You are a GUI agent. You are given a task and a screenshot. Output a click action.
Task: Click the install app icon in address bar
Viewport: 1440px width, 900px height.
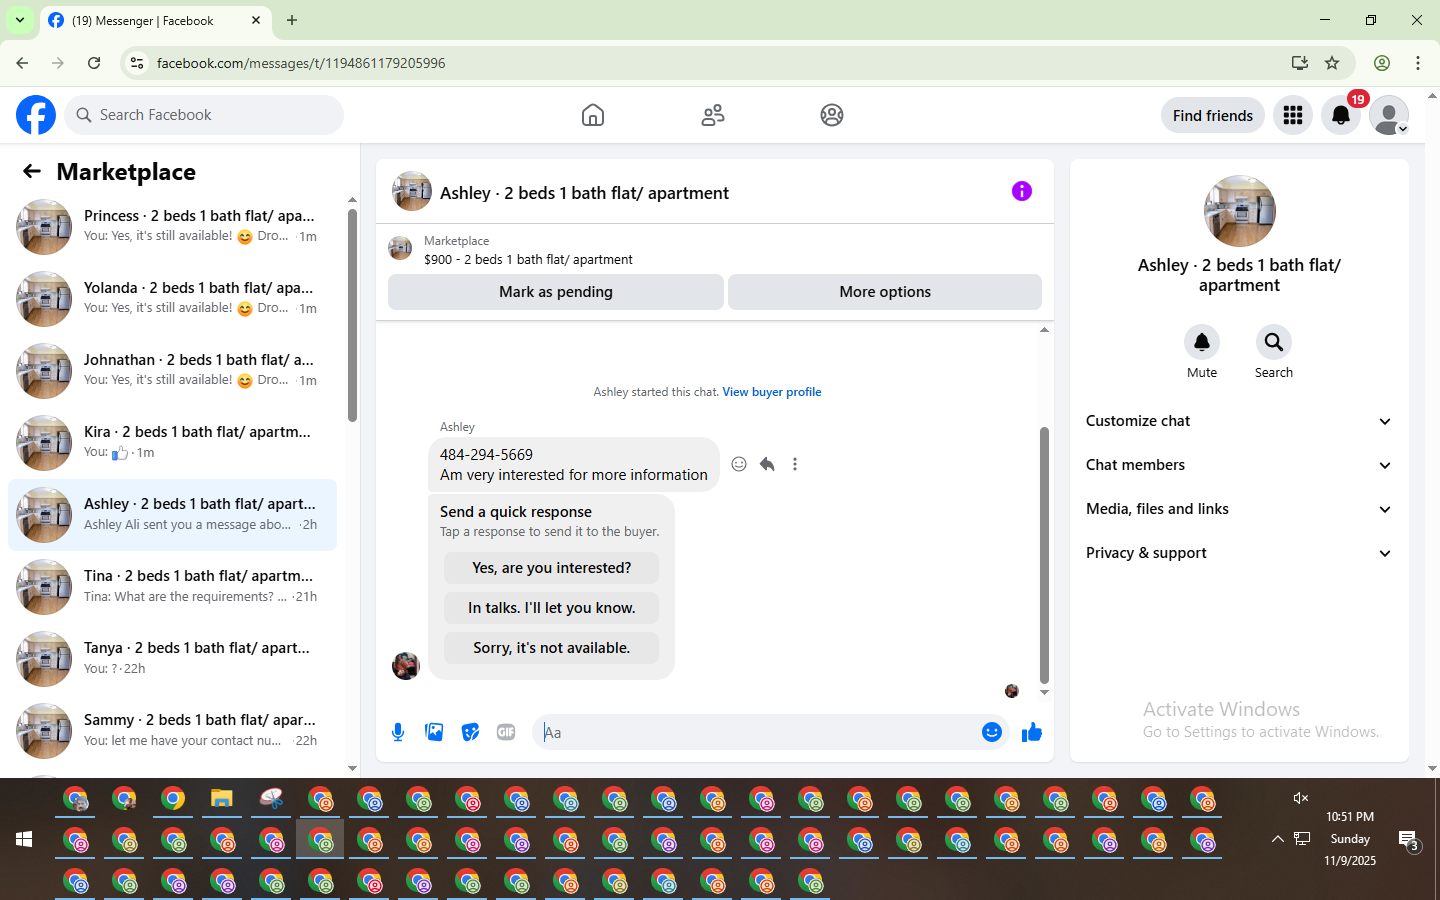coord(1300,63)
